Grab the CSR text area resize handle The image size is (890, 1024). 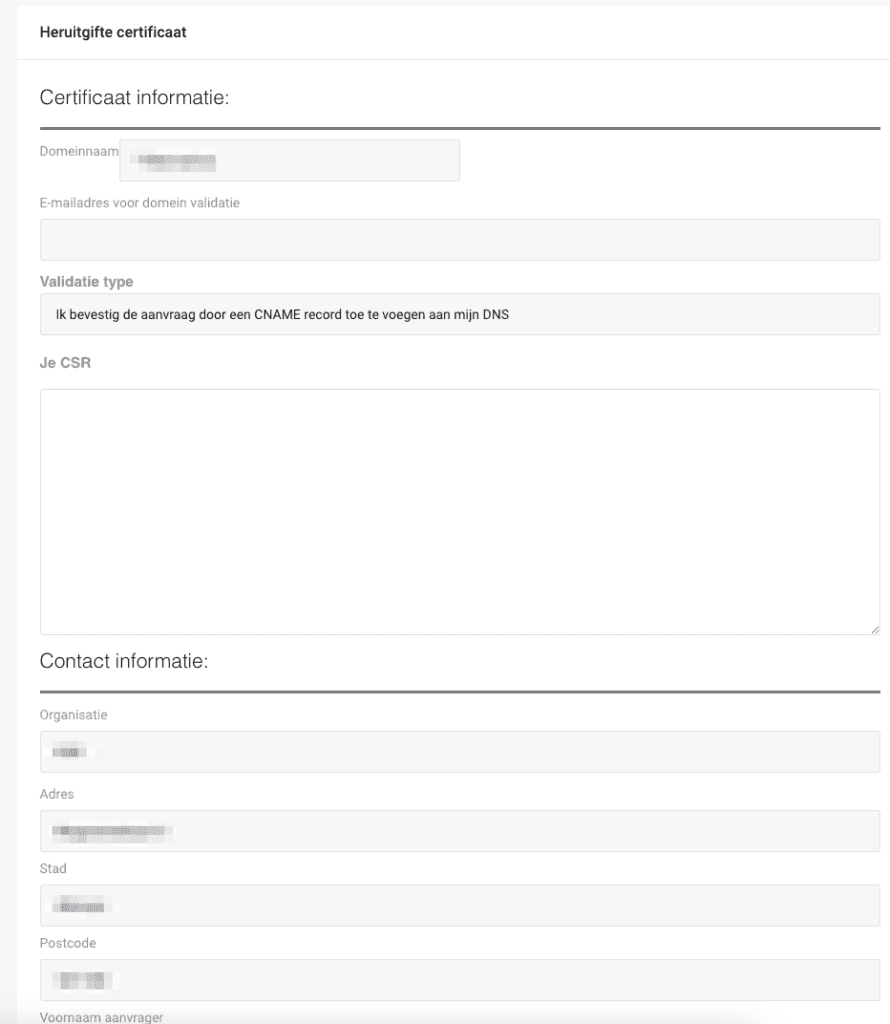pyautogui.click(x=875, y=629)
